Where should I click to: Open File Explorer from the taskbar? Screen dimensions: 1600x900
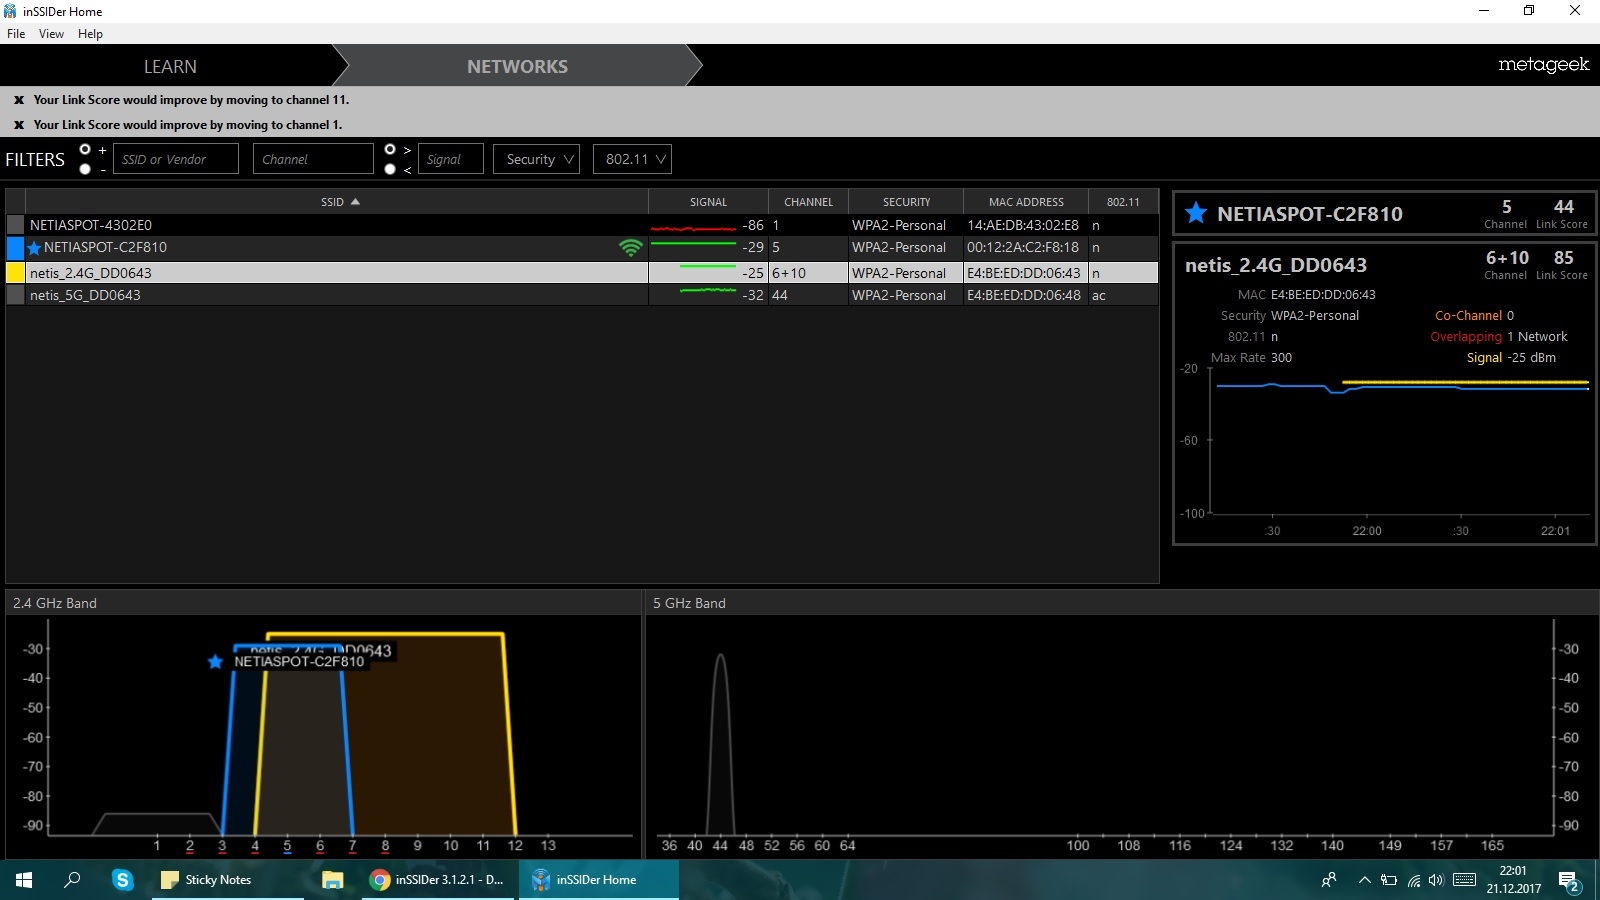click(x=332, y=880)
